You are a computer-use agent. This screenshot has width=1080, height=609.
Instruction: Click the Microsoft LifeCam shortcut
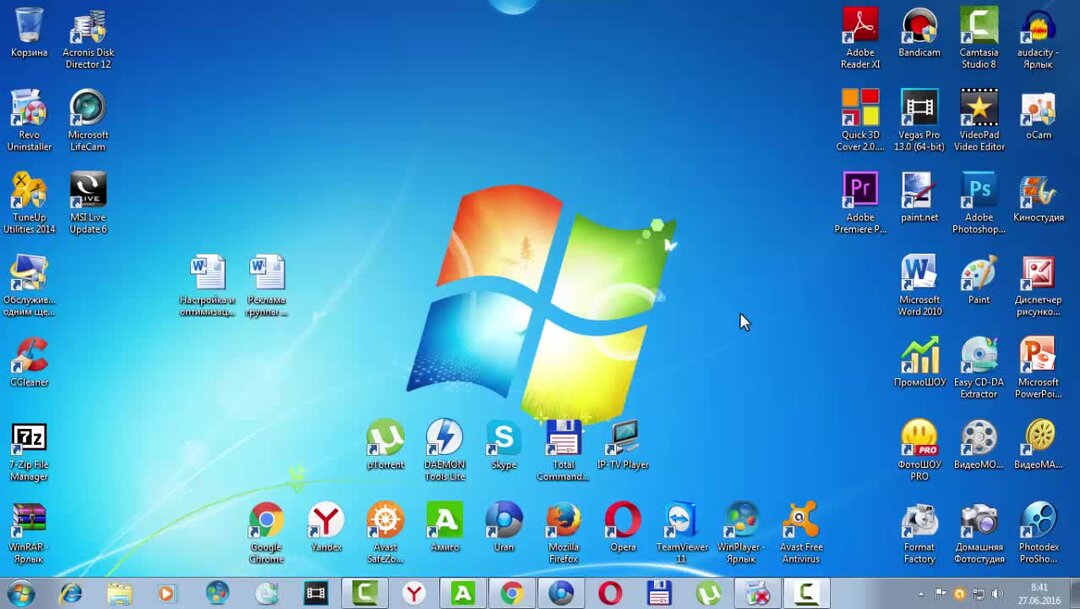pyautogui.click(x=88, y=109)
